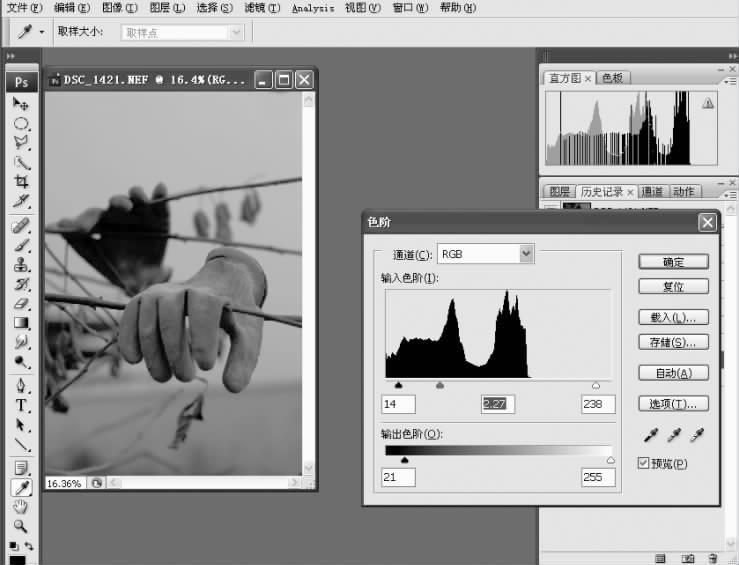The height and width of the screenshot is (565, 739).
Task: Open the 通道 RGB channel dropdown
Action: (527, 254)
